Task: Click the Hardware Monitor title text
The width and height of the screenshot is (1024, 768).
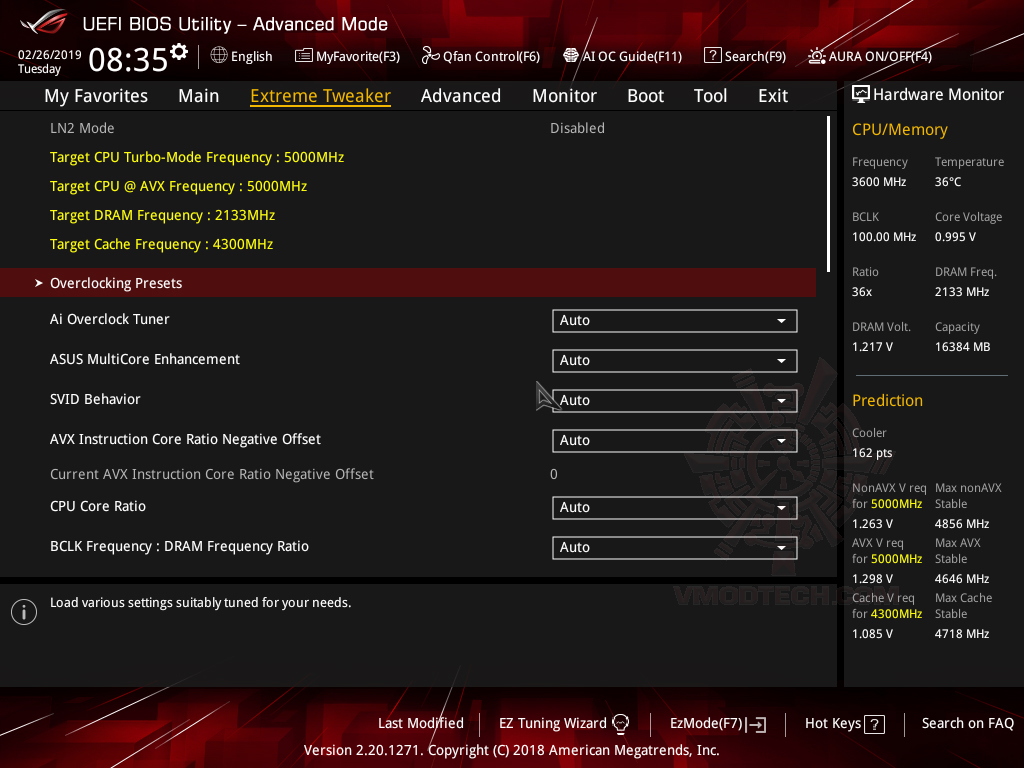Action: (938, 95)
